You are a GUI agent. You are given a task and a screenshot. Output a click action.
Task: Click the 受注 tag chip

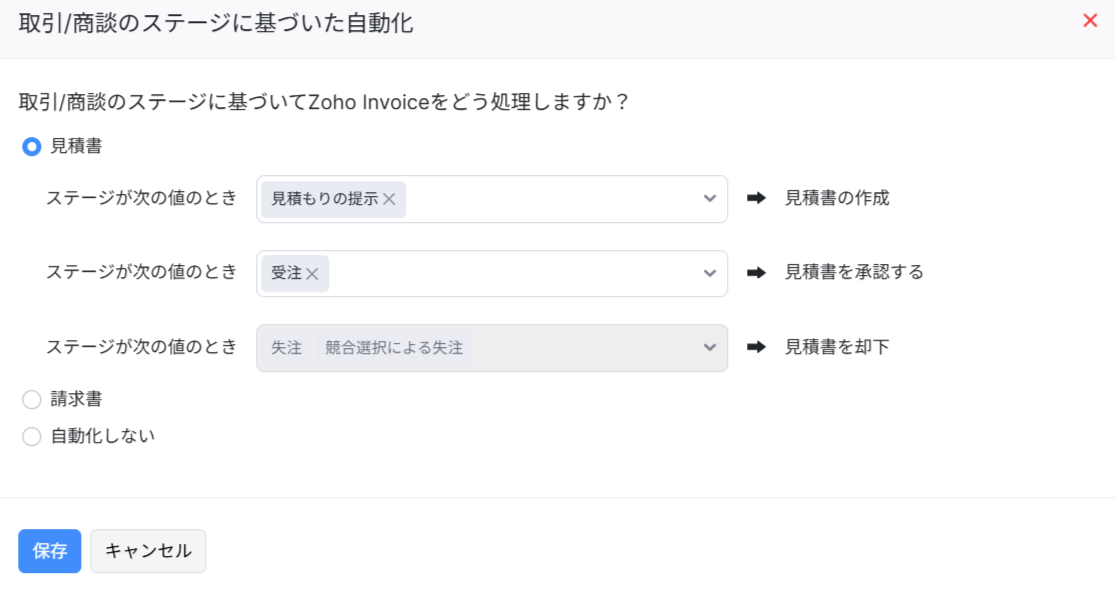coord(286,273)
